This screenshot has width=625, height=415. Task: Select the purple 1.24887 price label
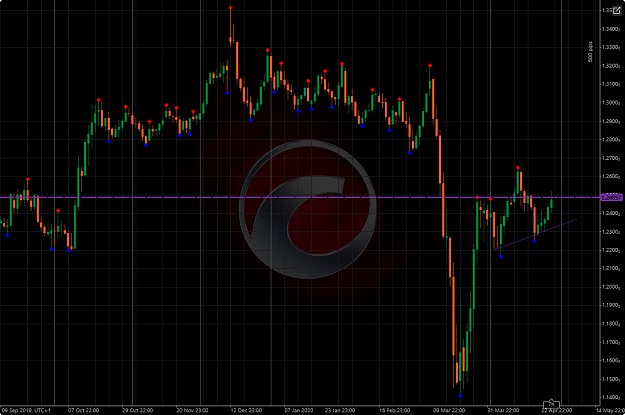(611, 197)
